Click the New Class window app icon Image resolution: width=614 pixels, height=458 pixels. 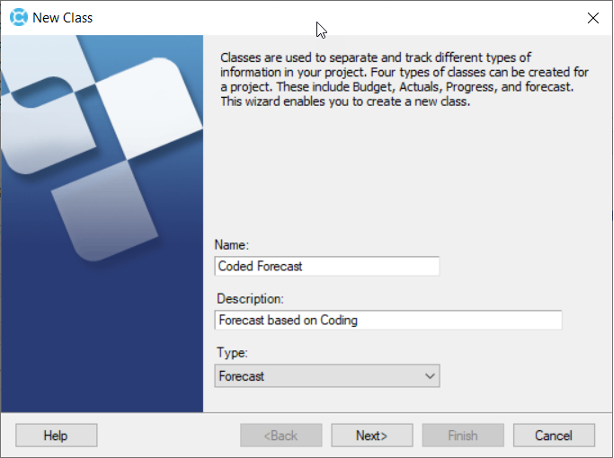[x=17, y=17]
